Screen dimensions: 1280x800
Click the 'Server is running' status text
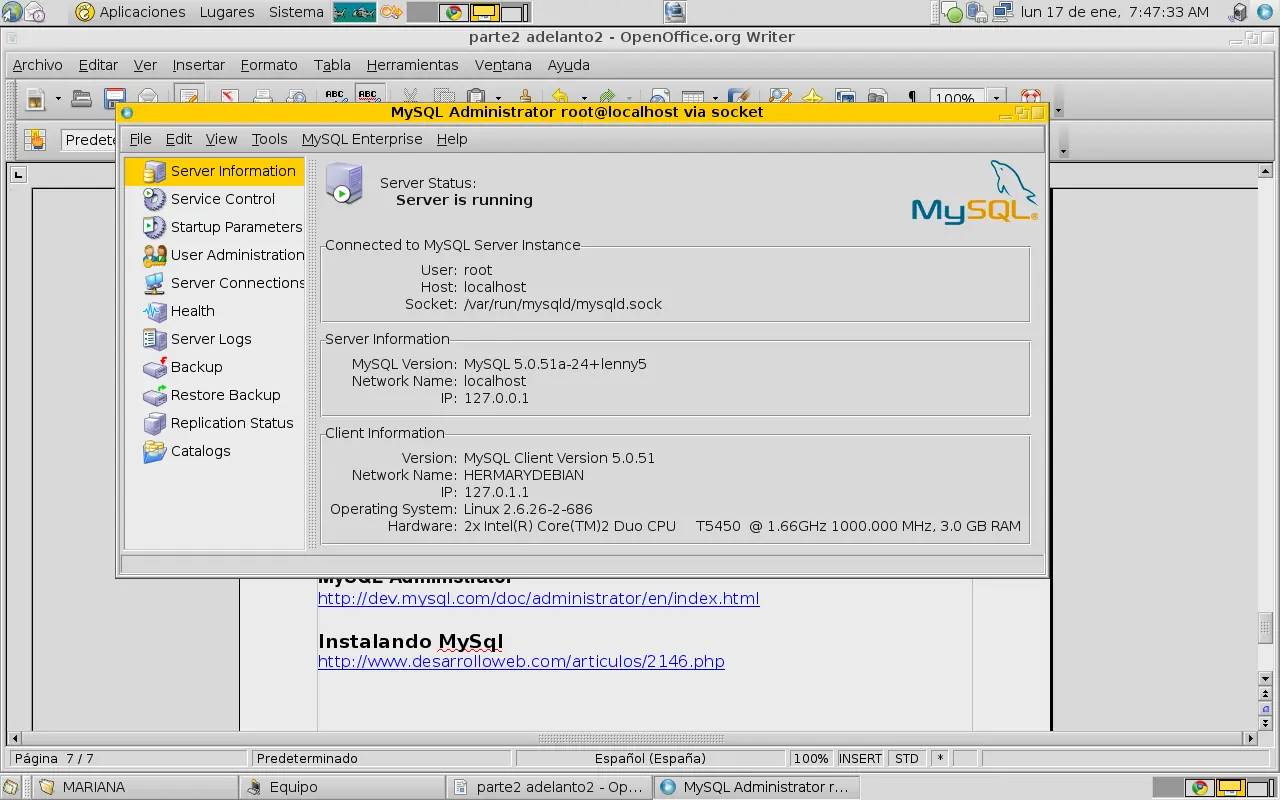pyautogui.click(x=464, y=200)
